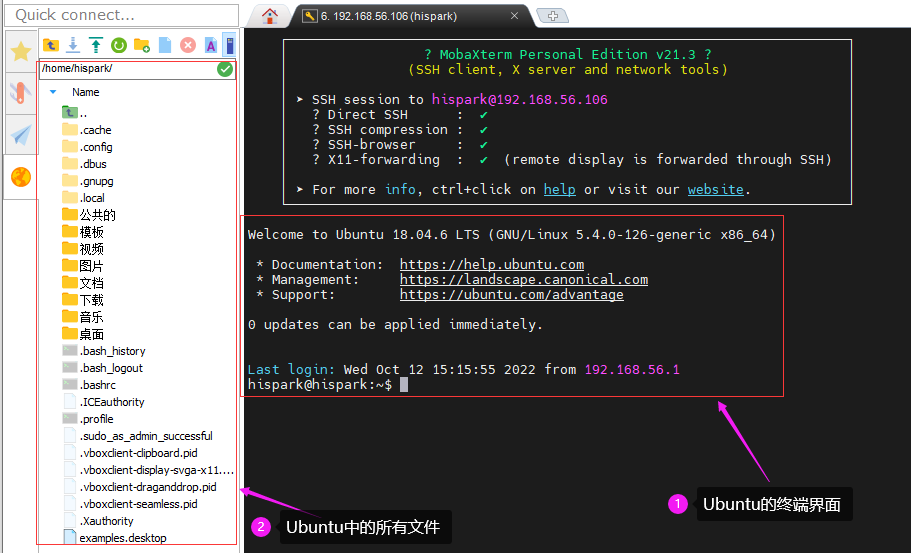Click in the Quick connect field
Screen dimensions: 911x553
(120, 15)
